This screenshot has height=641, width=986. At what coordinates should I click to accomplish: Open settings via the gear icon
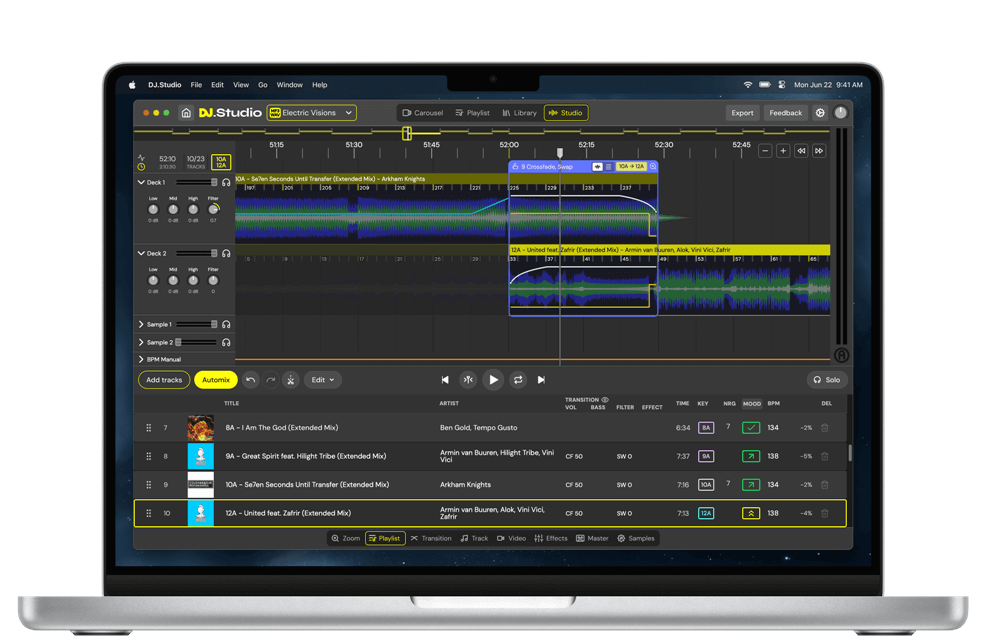tap(820, 113)
